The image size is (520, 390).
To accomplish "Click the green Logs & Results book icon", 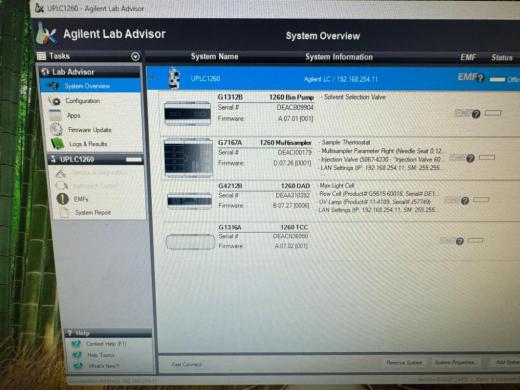I will pos(57,144).
